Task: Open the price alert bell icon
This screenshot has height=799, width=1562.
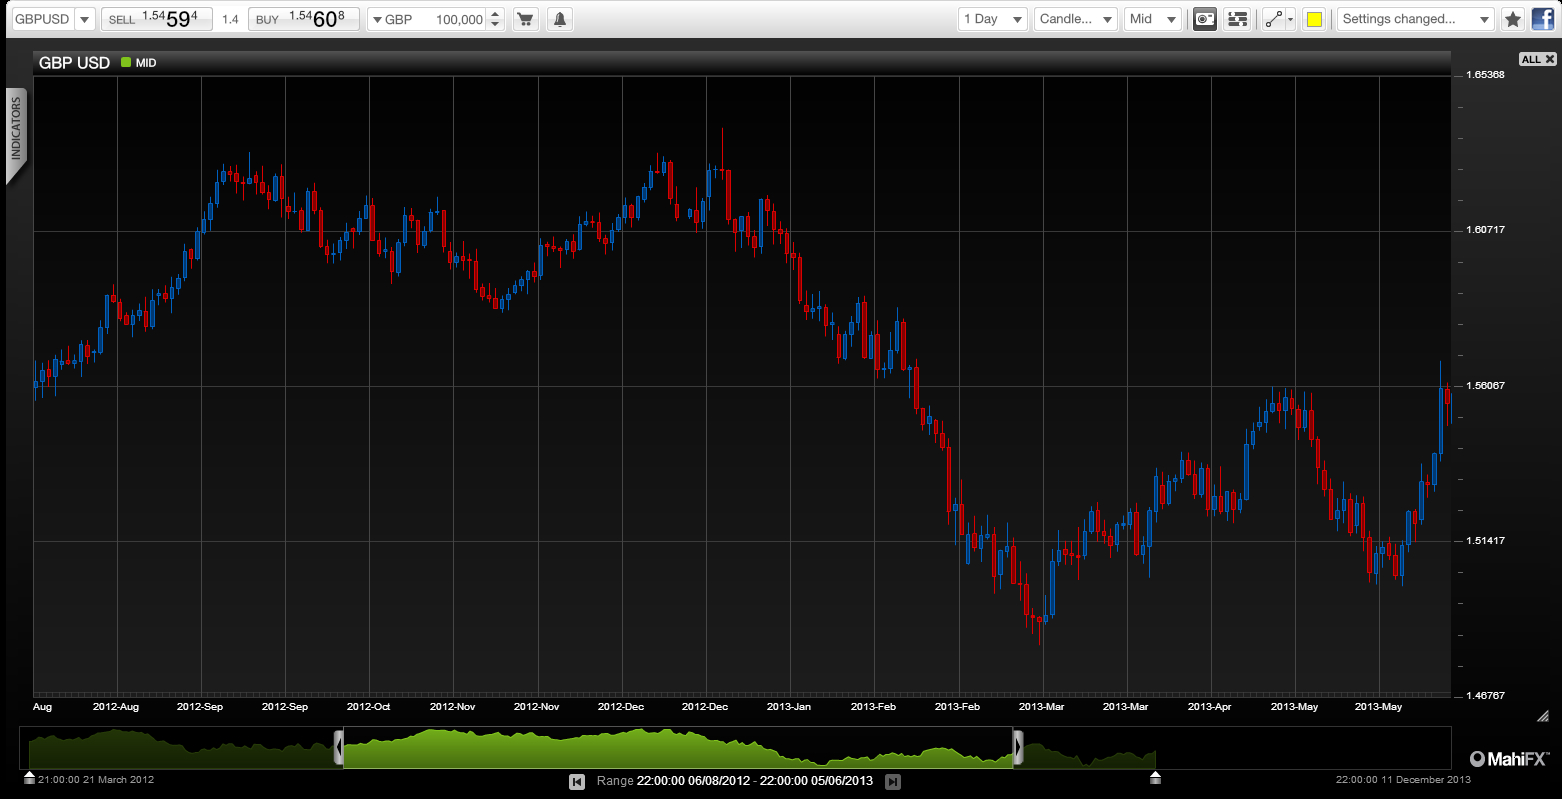Action: [x=560, y=19]
